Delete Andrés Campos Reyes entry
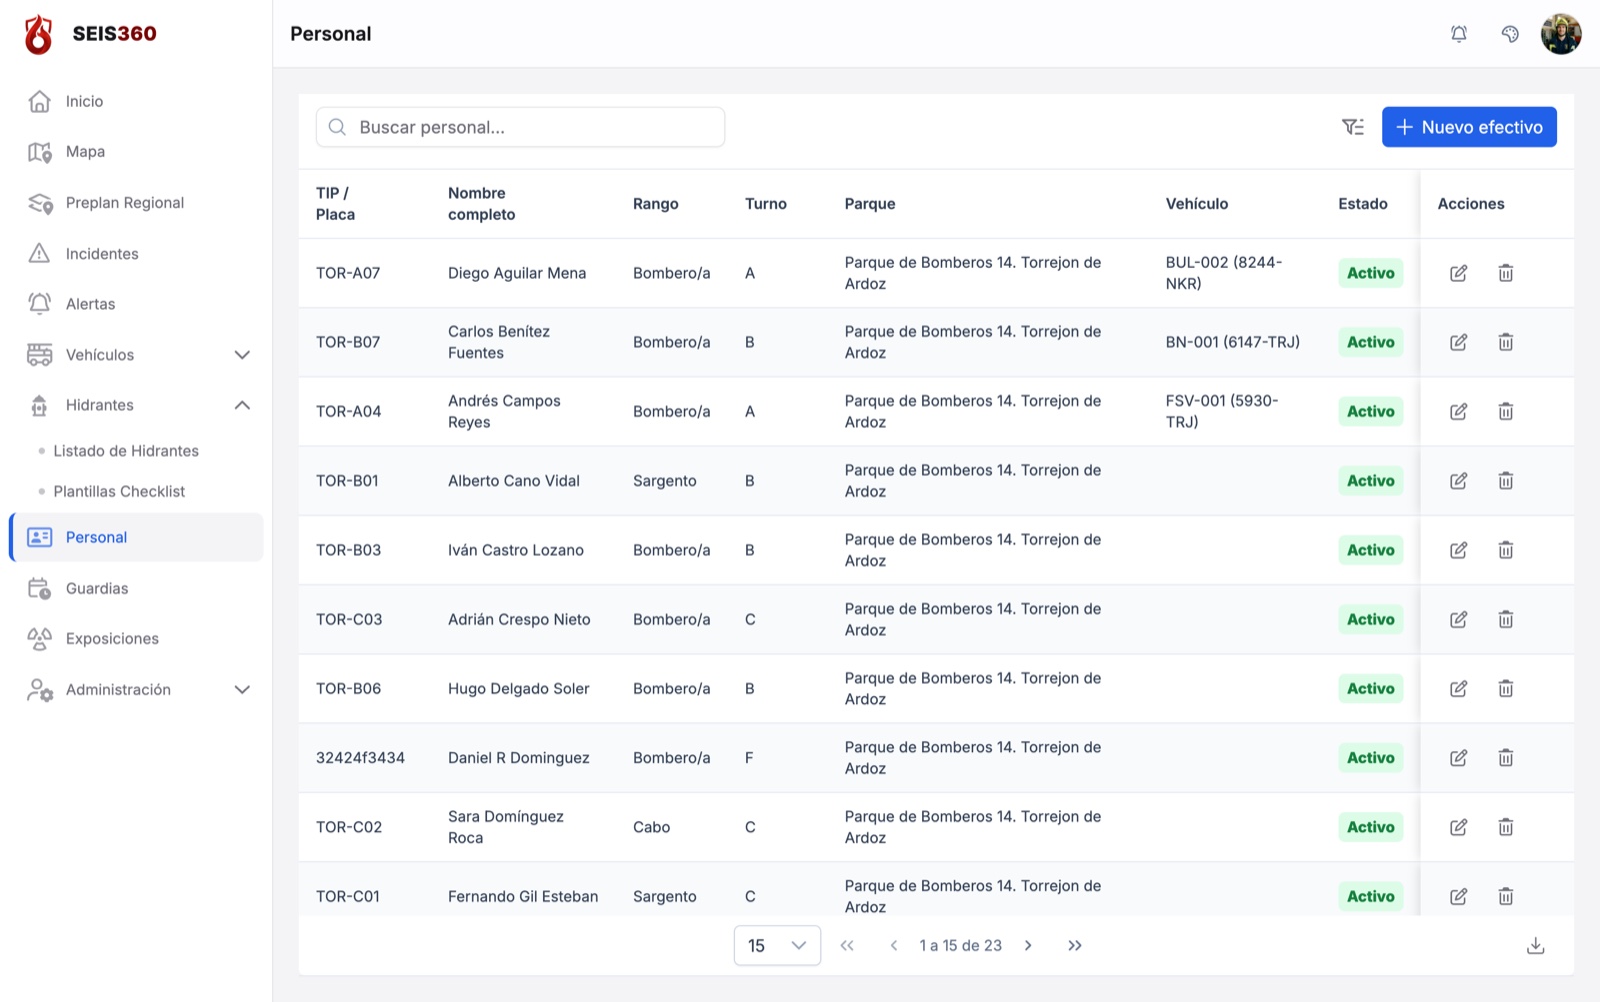This screenshot has width=1600, height=1002. pos(1505,411)
